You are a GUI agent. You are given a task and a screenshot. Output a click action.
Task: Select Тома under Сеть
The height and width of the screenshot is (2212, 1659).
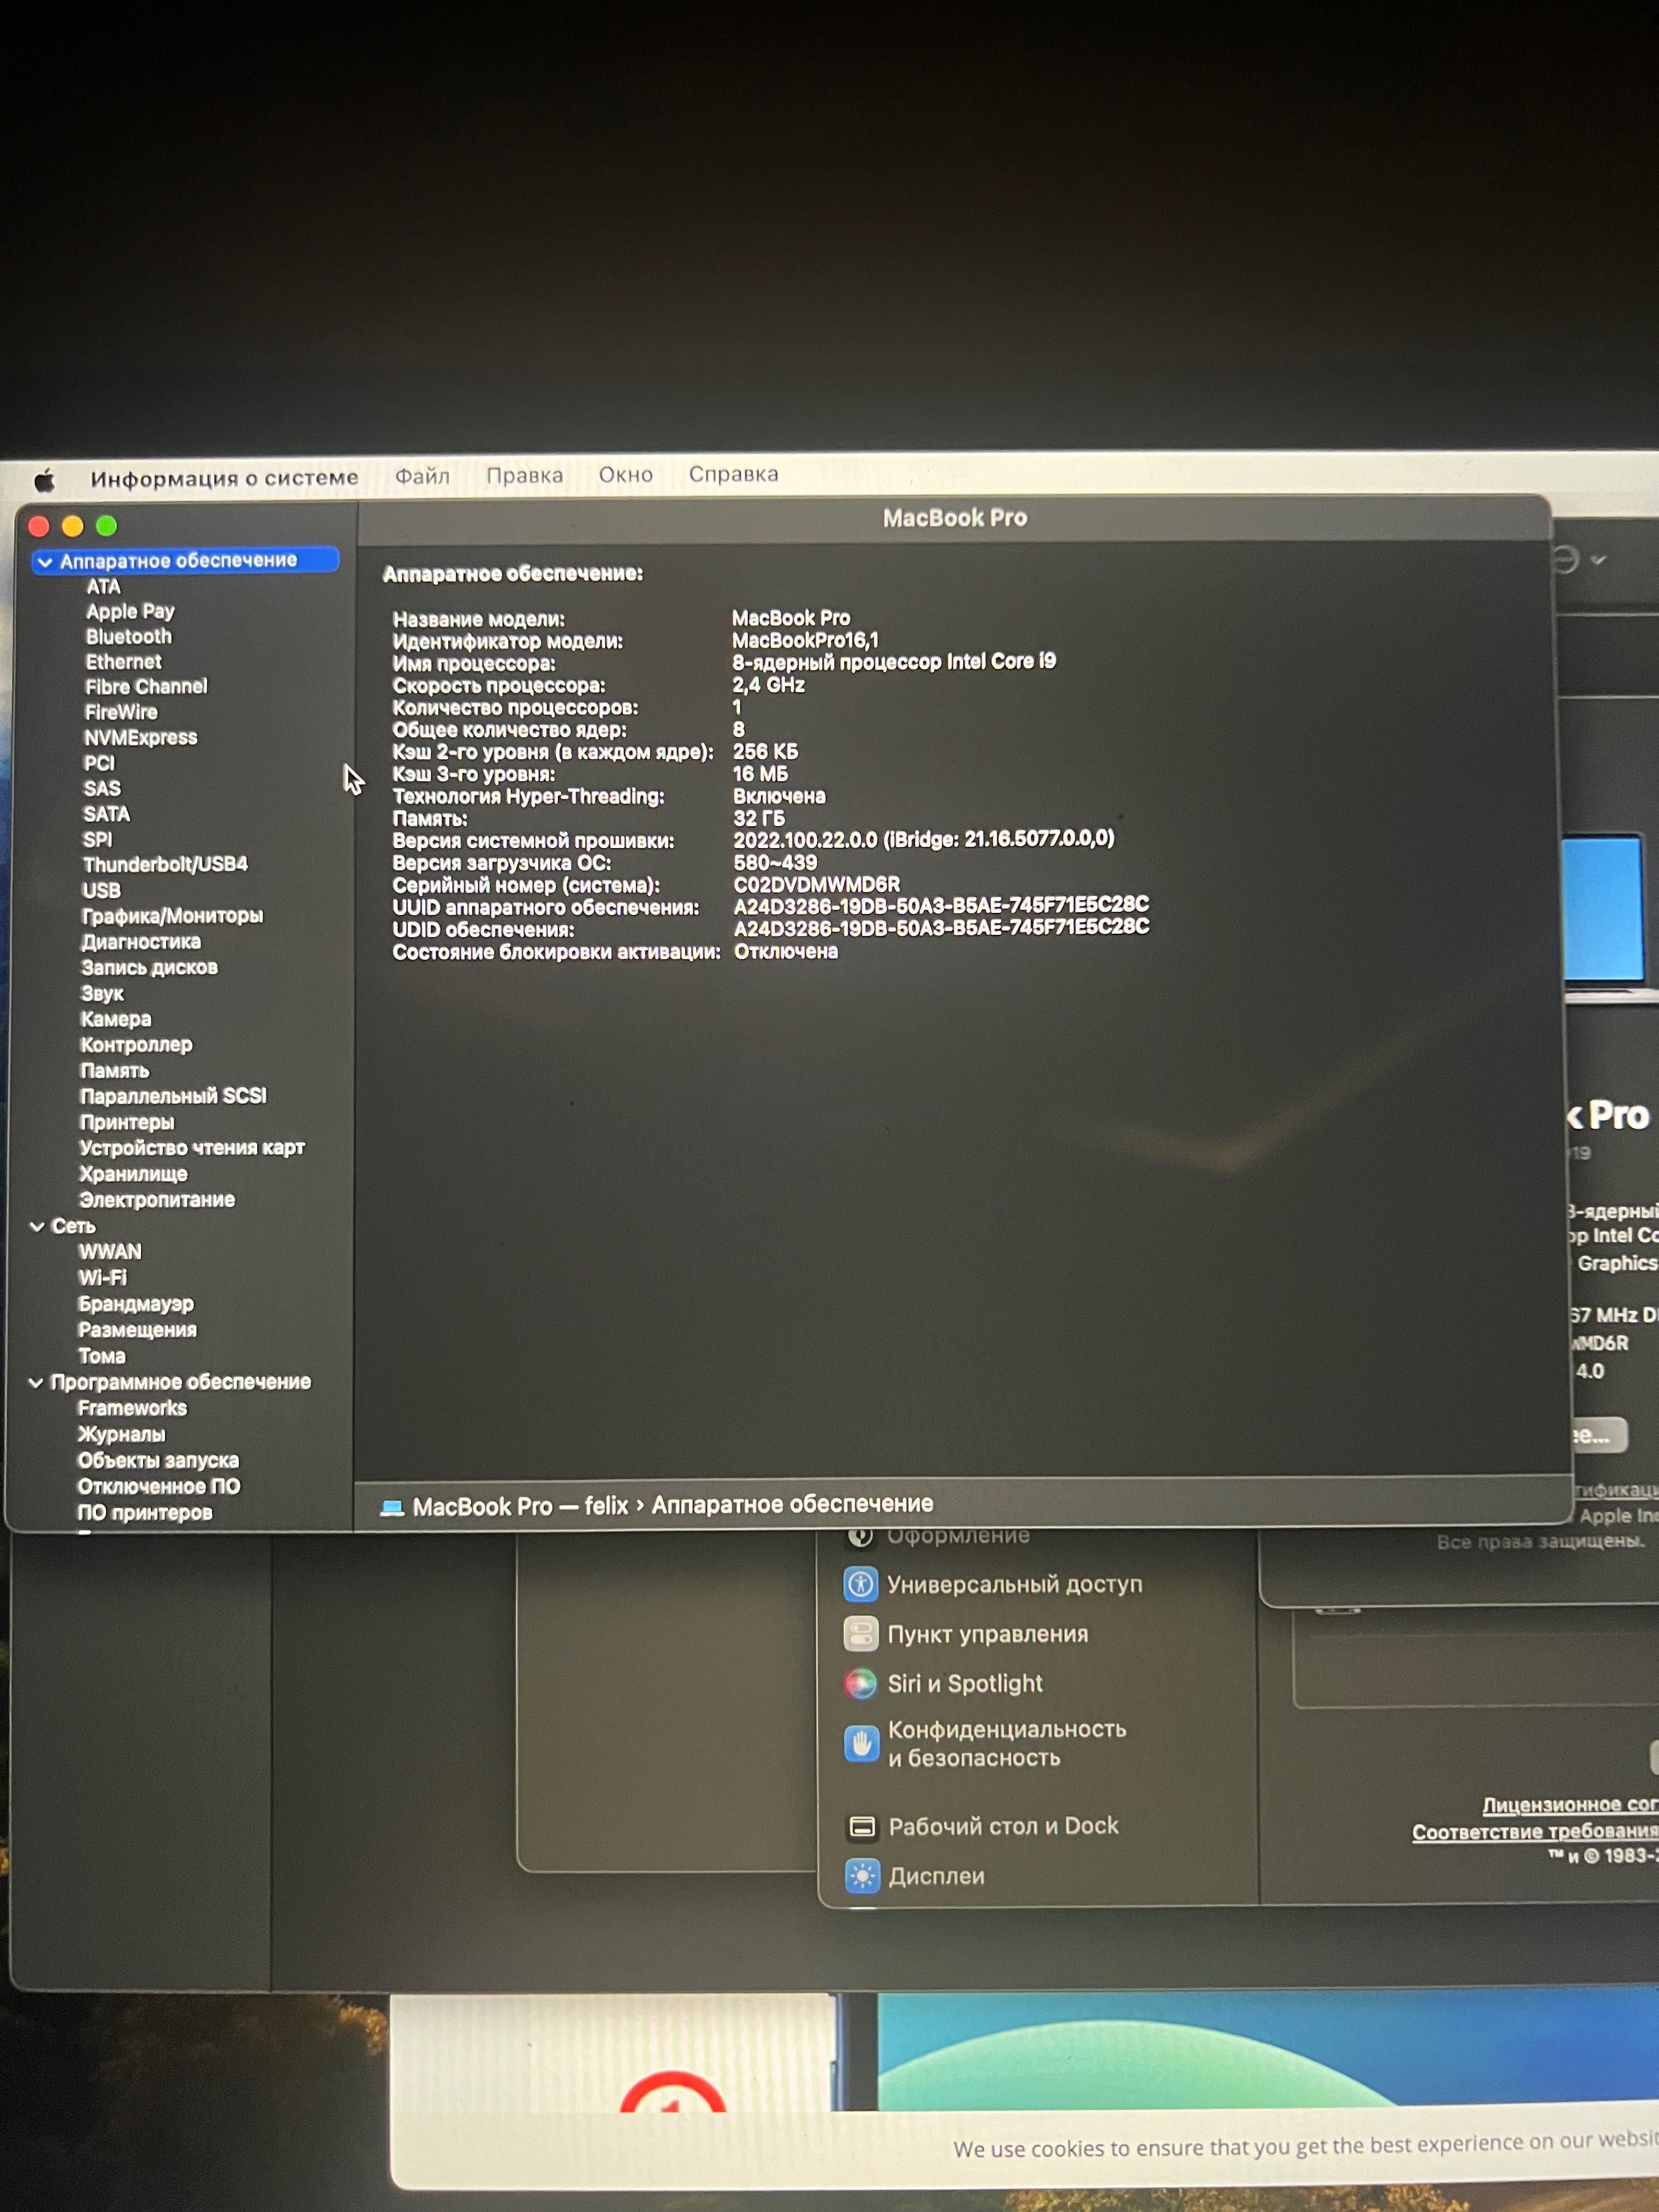pyautogui.click(x=102, y=1356)
